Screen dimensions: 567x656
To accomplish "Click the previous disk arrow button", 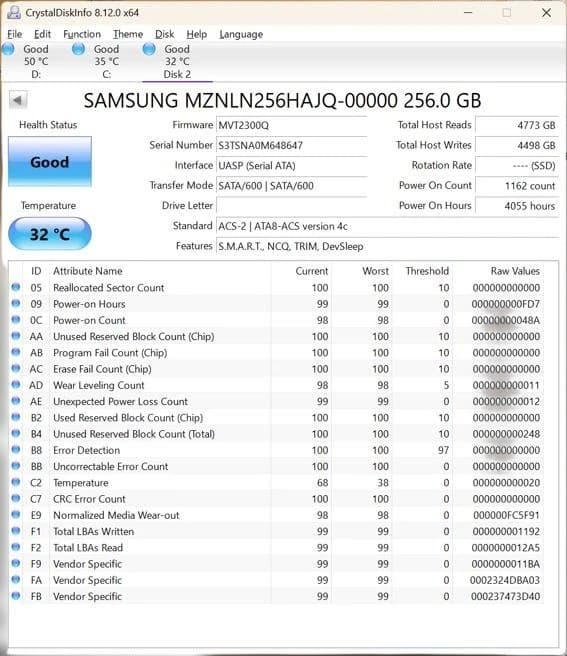I will [x=18, y=100].
